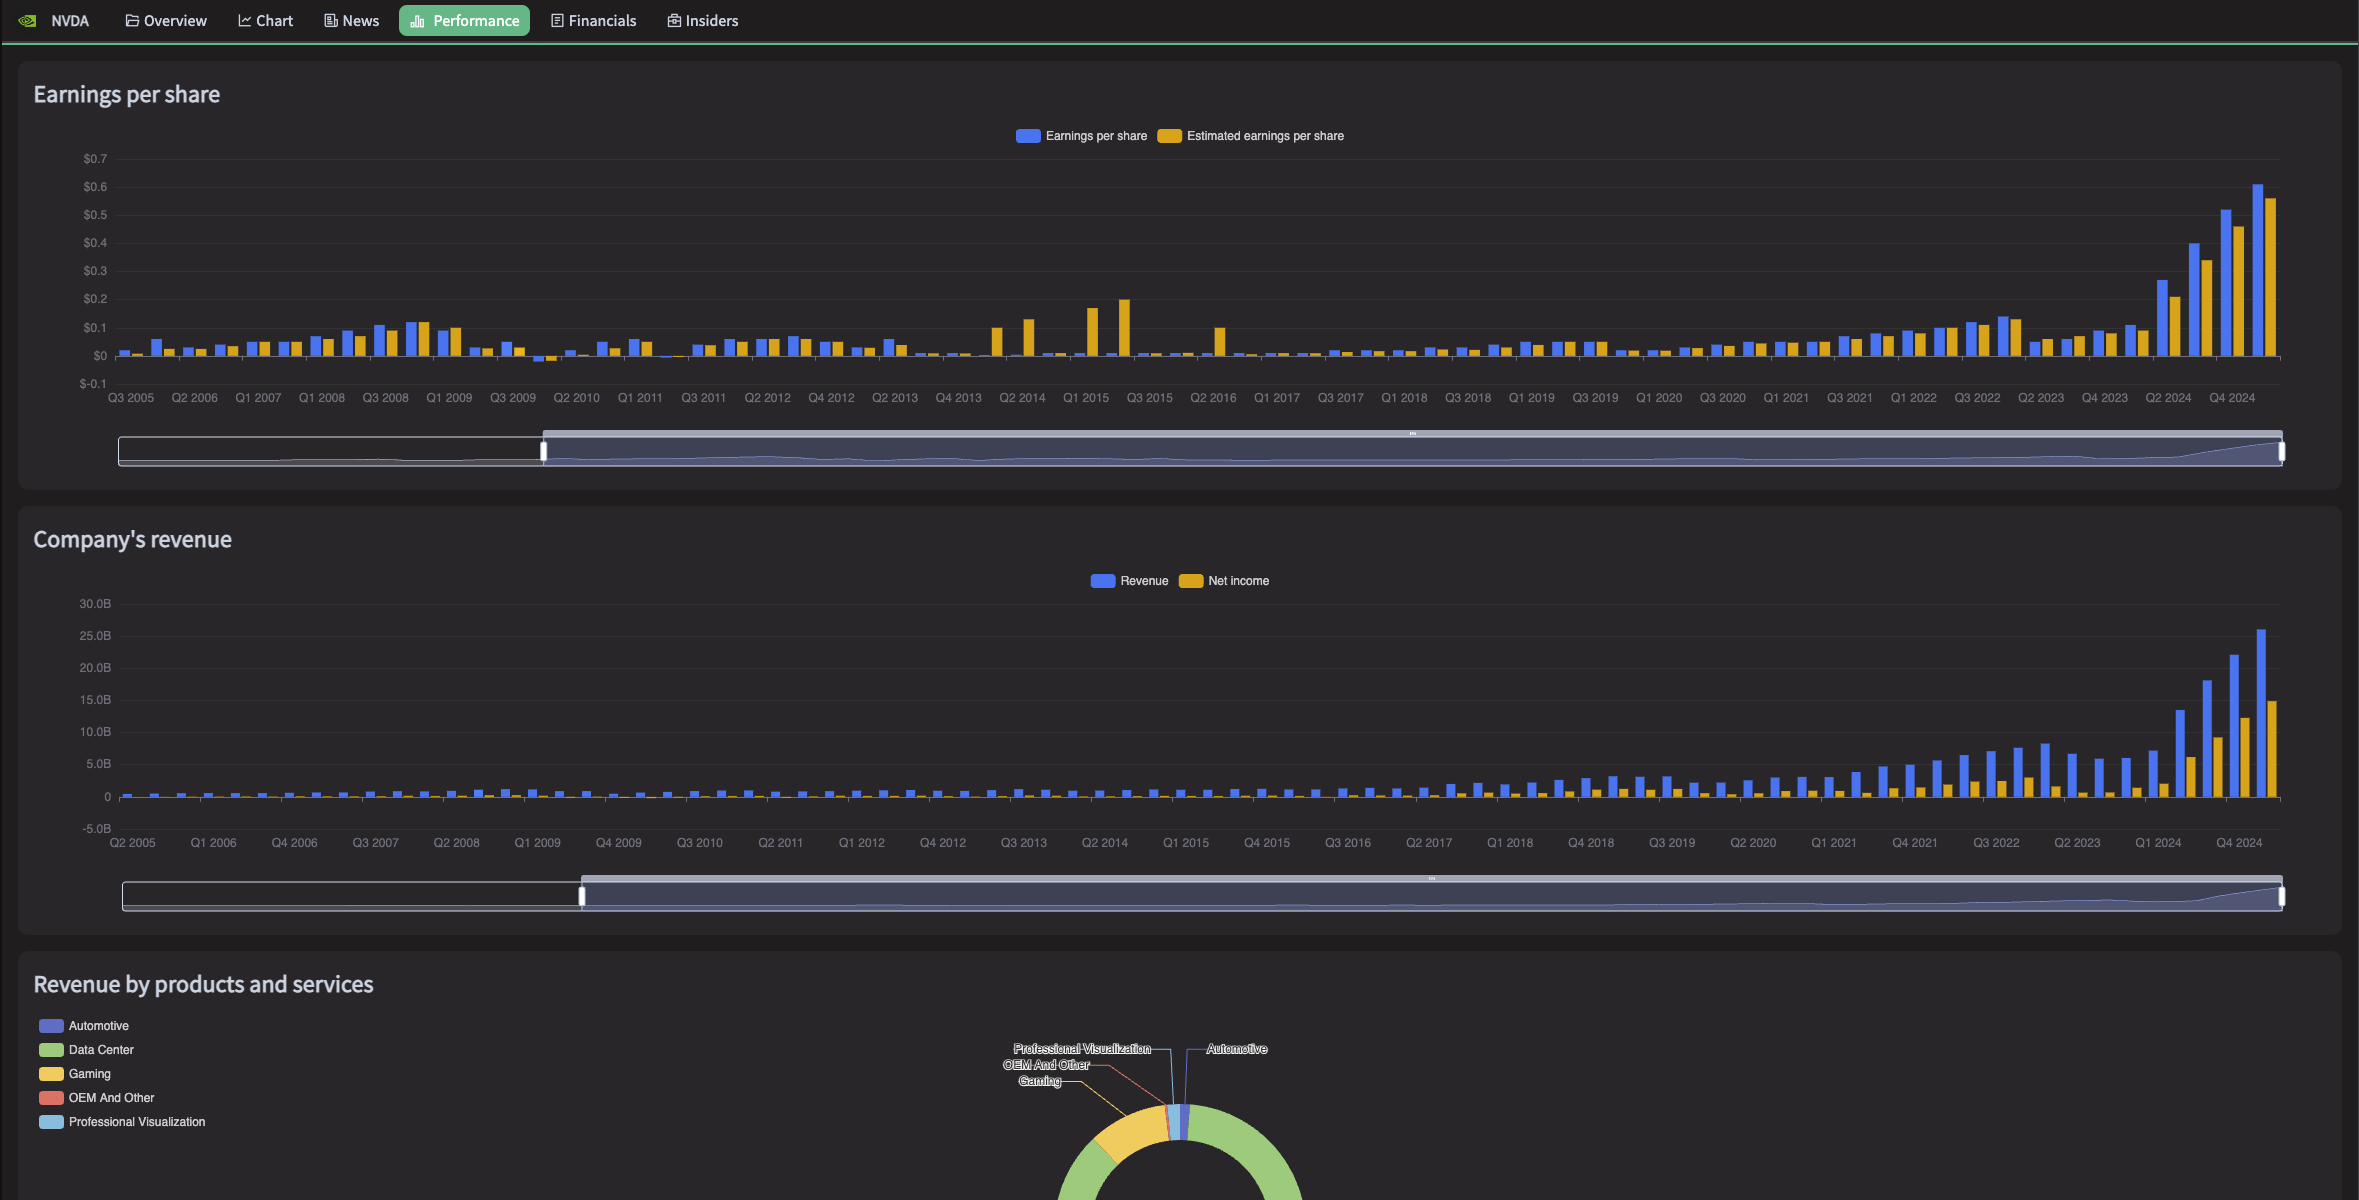The image size is (2359, 1200).
Task: Click OEM And Other donut chart label
Action: coord(1046,1065)
